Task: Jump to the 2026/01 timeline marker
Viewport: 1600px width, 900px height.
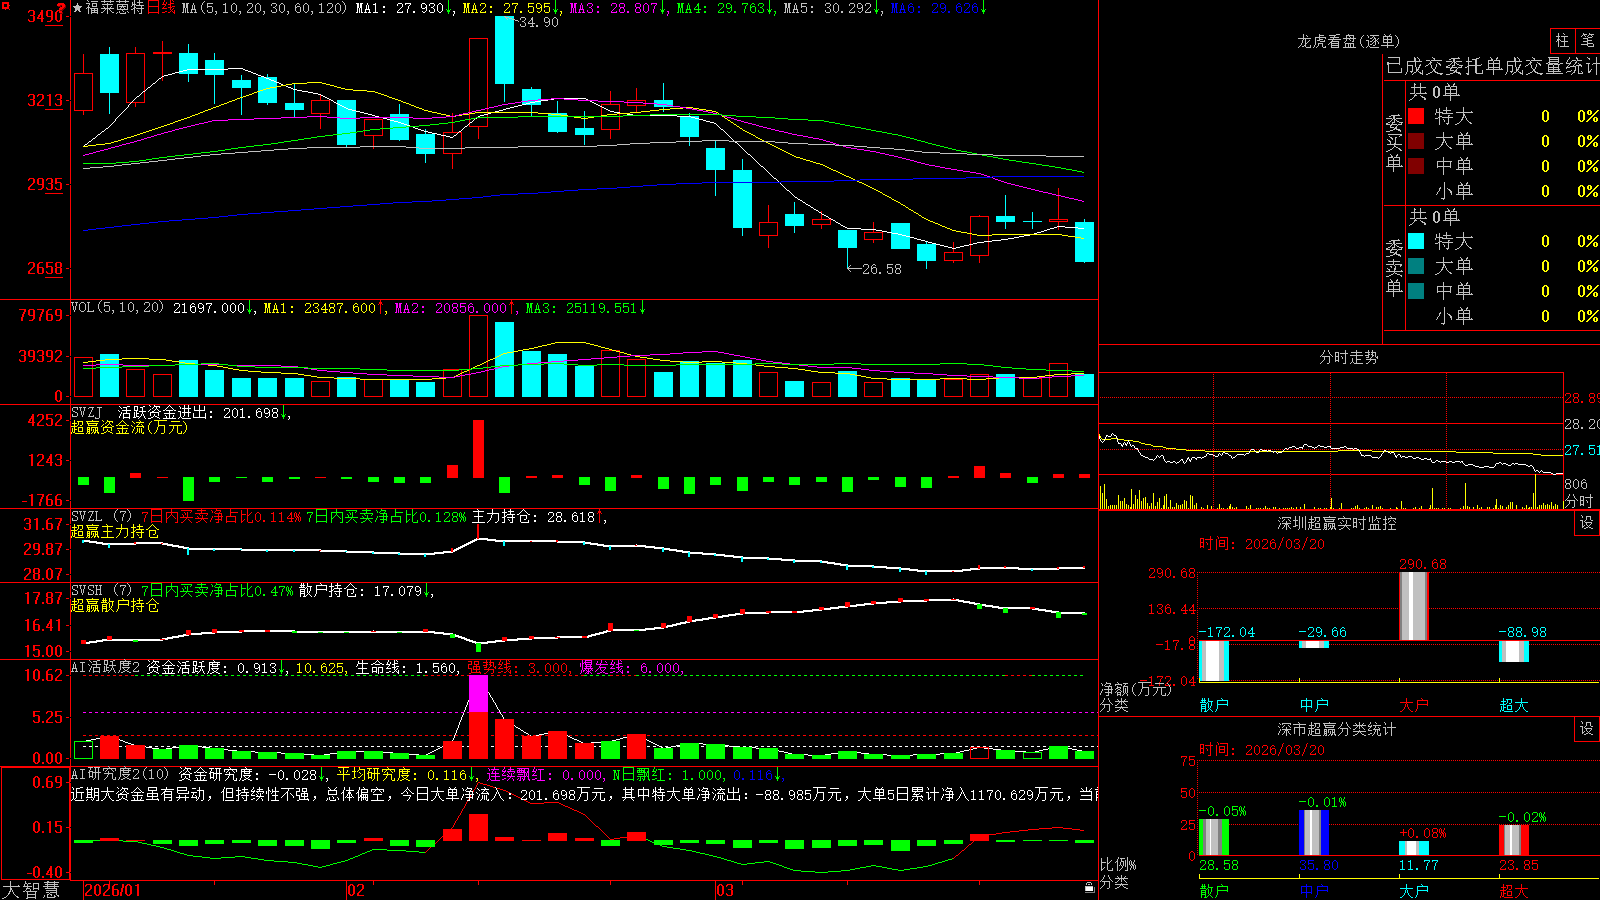Action: 113,890
